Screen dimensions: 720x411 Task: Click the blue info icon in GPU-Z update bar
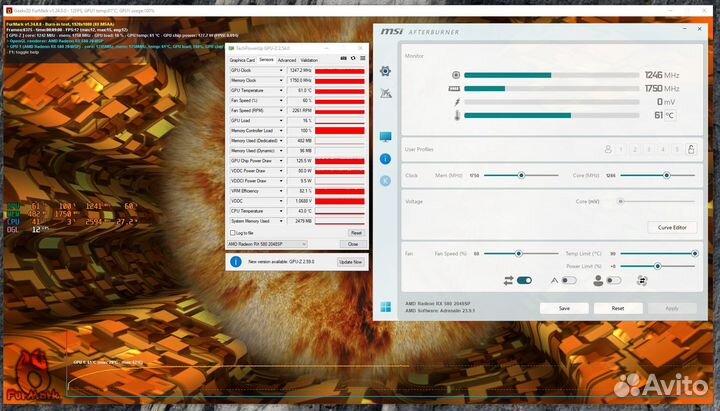[x=236, y=262]
